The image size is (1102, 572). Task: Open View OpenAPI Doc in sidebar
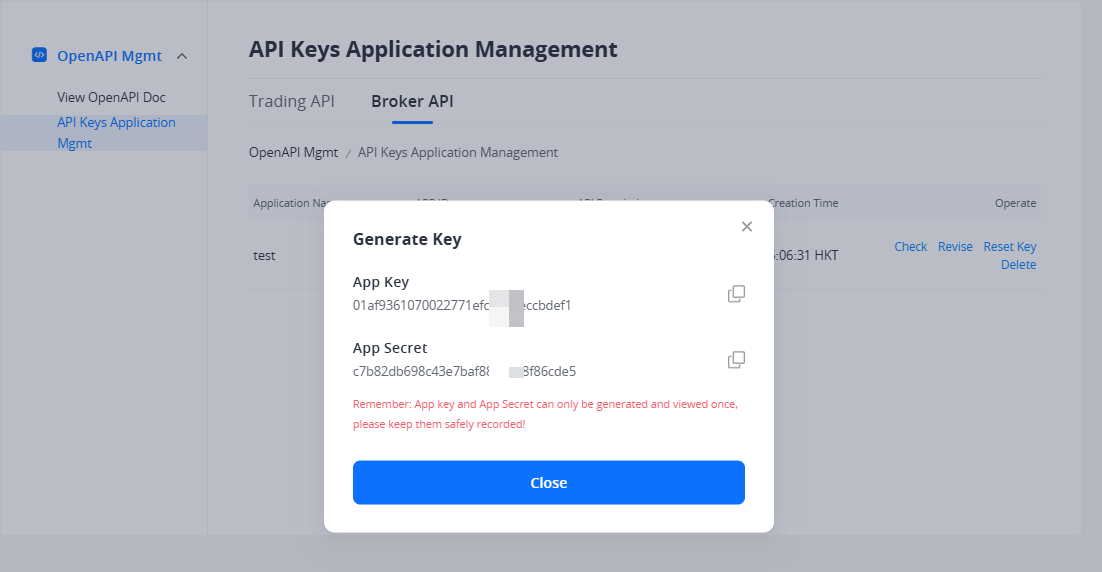coord(111,98)
